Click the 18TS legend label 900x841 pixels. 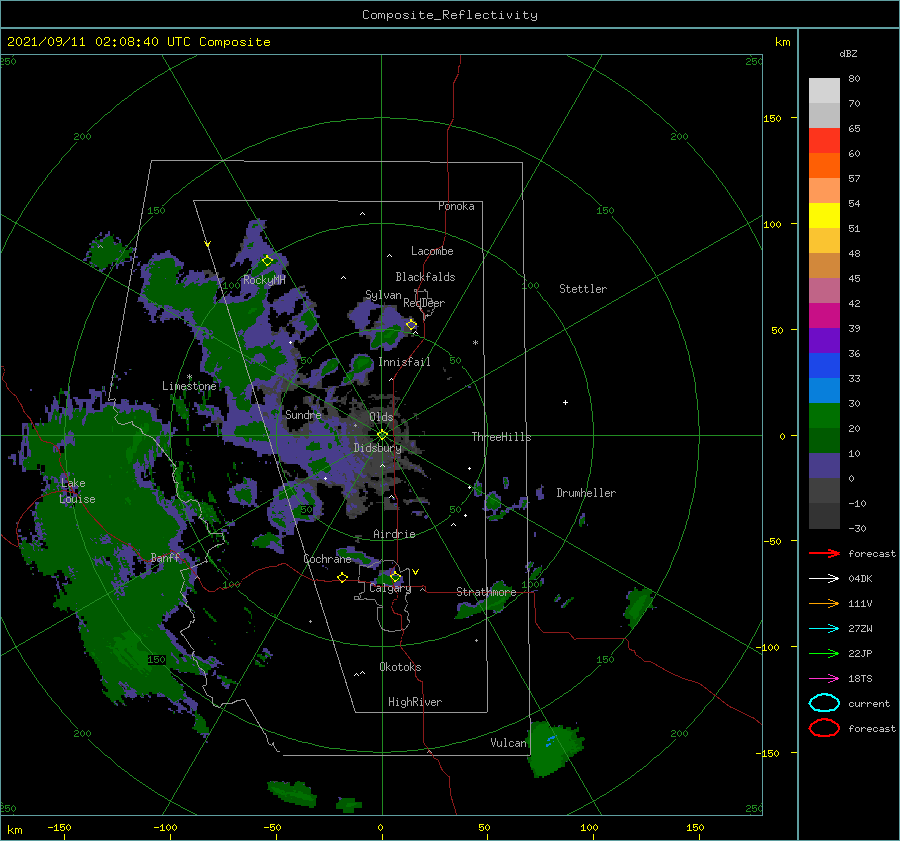click(x=860, y=679)
